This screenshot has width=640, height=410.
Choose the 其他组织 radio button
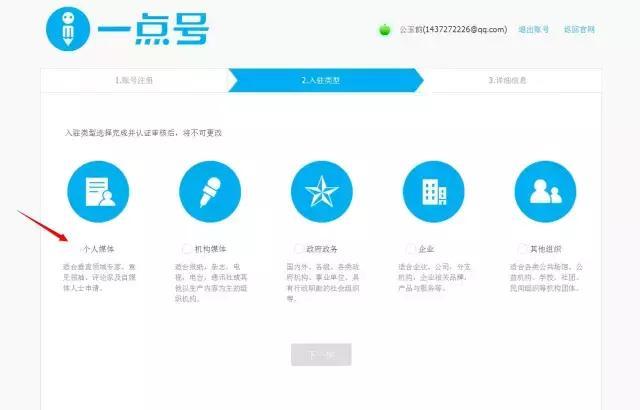(522, 249)
